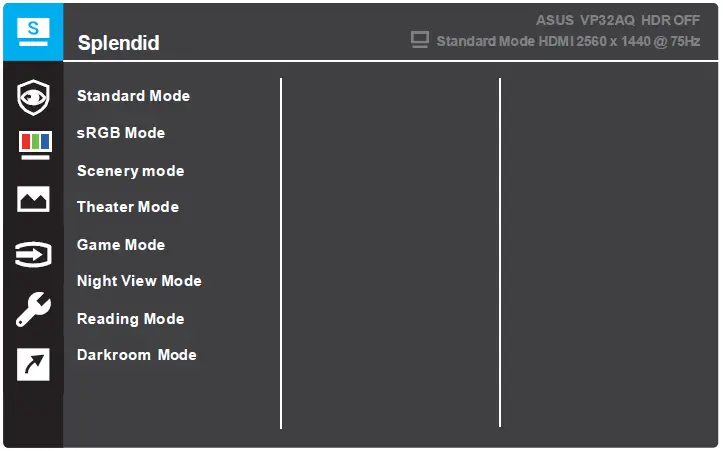The height and width of the screenshot is (451, 723).
Task: Click the small monitor icon in header
Action: [420, 40]
